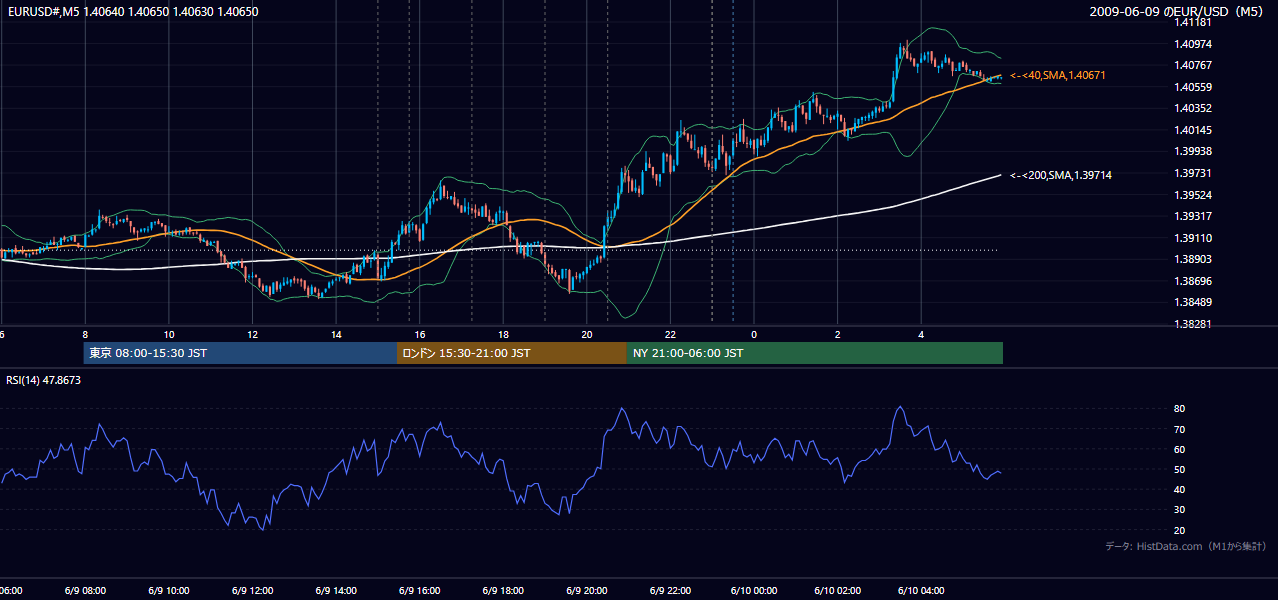The image size is (1278, 600).
Task: Click the 1.41181 price axis label
Action: tap(1193, 23)
